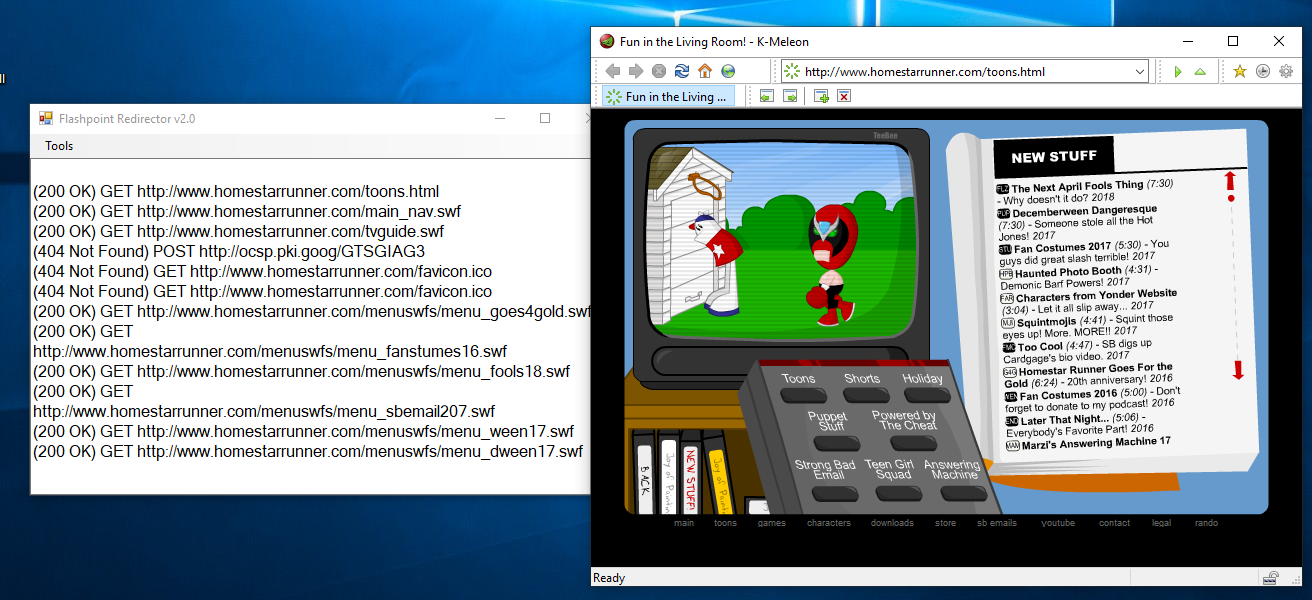Expand the URL bar dropdown arrow
1312x600 pixels.
1140,72
